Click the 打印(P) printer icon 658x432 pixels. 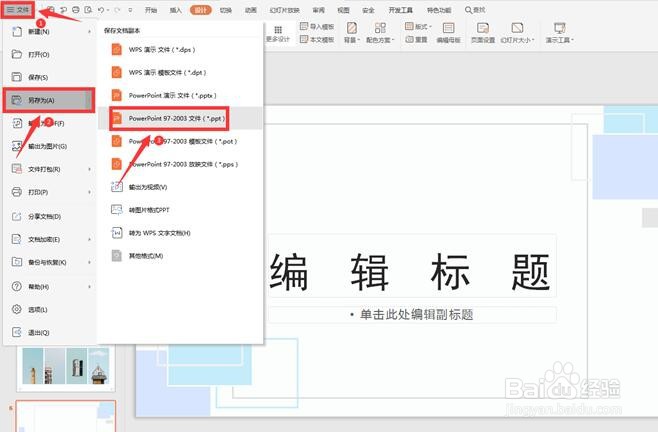pyautogui.click(x=17, y=192)
